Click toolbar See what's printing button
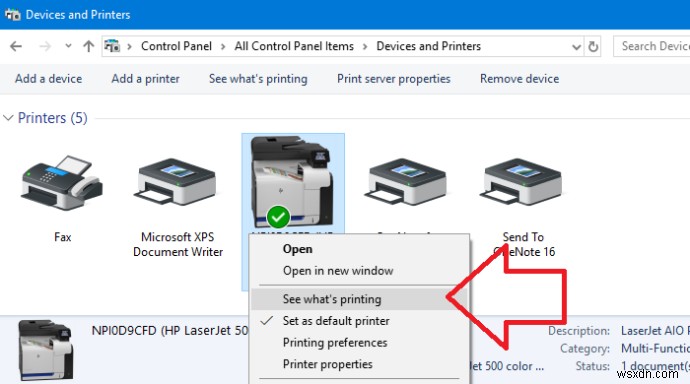The image size is (690, 384). coord(258,79)
